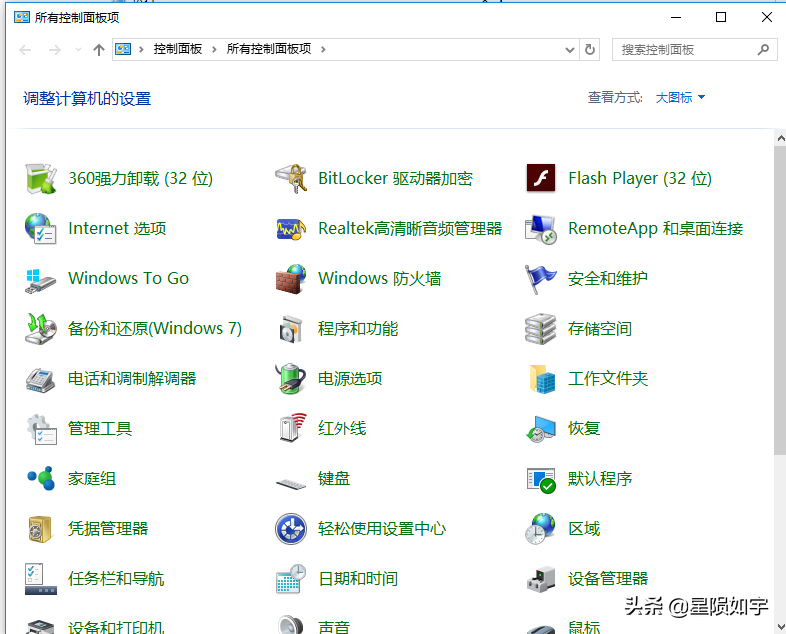Open the BitLocker drive encryption icon

pos(291,178)
